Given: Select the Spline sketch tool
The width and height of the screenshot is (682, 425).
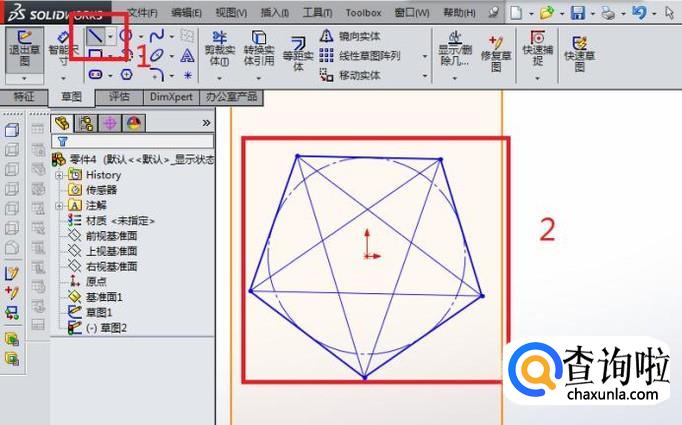Looking at the screenshot, I should [x=157, y=36].
